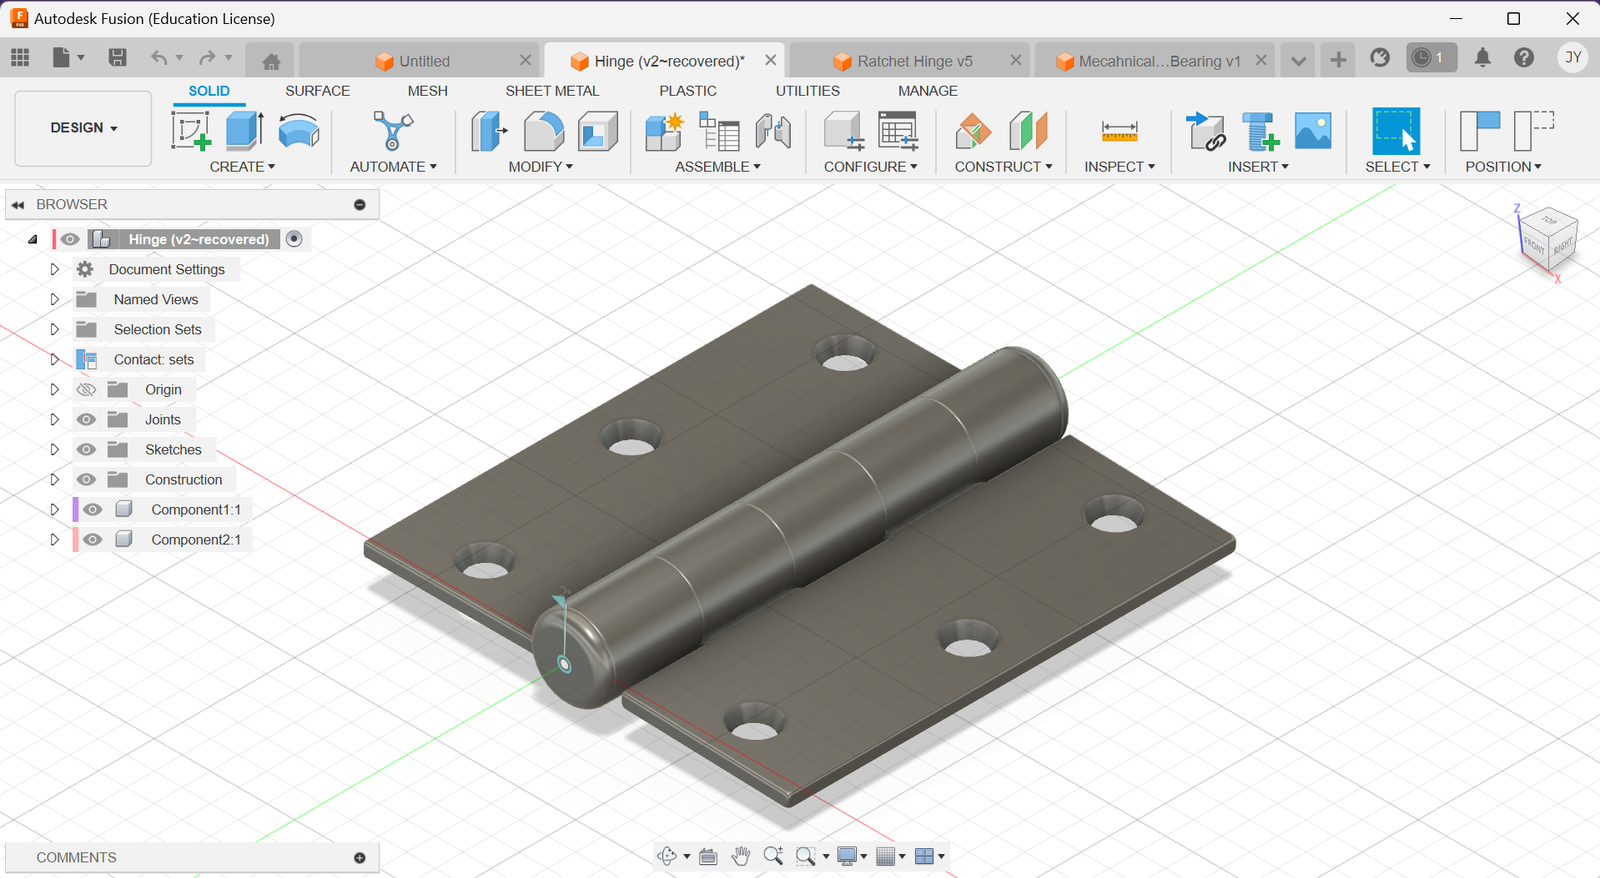Open the Ratchet Hinge v5 document tab
The width and height of the screenshot is (1600, 878).
[914, 61]
